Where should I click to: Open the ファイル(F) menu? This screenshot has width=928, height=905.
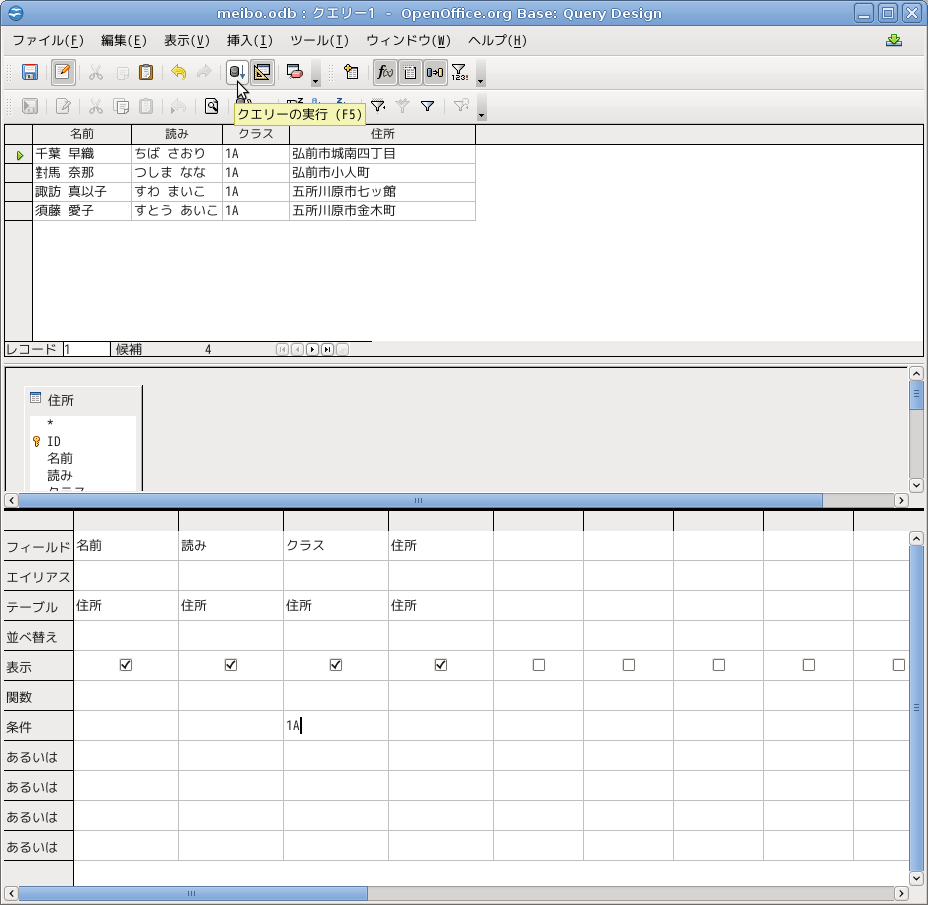pyautogui.click(x=47, y=41)
